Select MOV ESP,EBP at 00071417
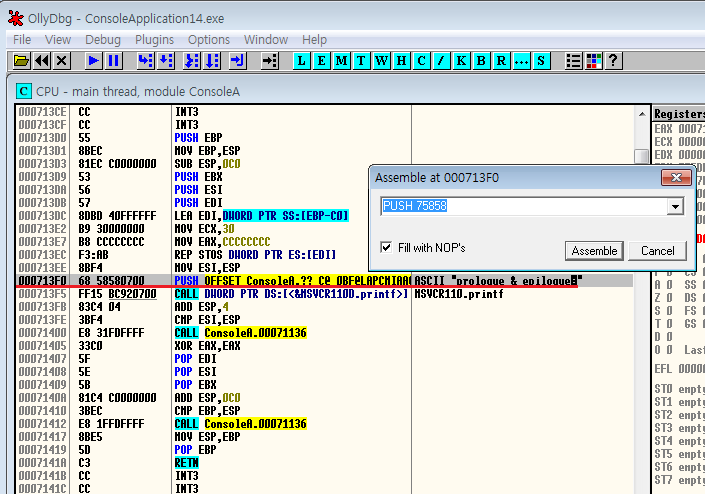Viewport: 705px width, 494px height. pos(324,437)
